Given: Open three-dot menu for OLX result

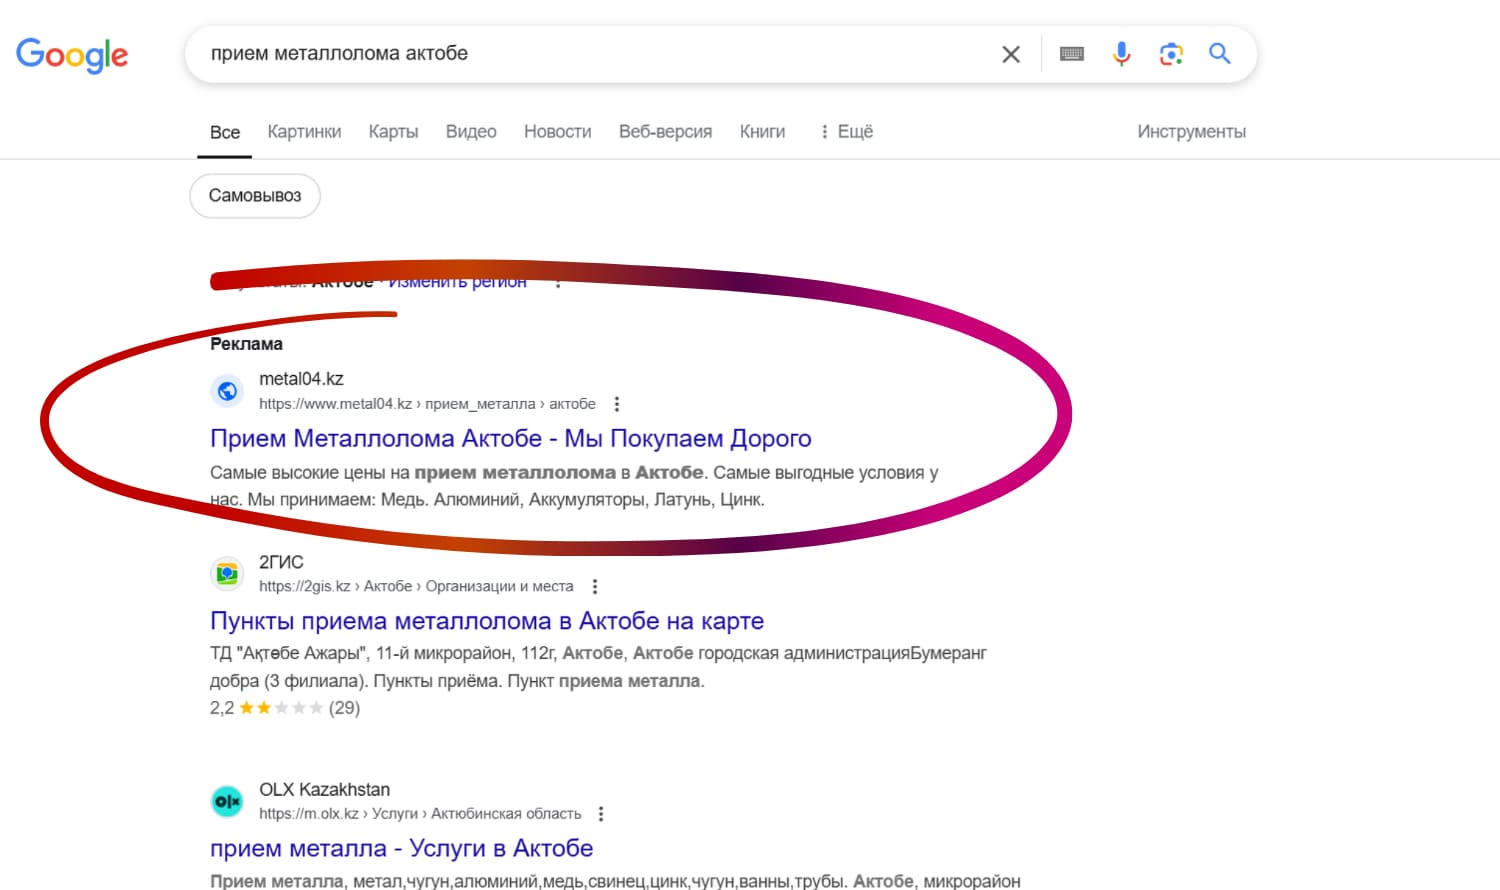Looking at the screenshot, I should (601, 814).
